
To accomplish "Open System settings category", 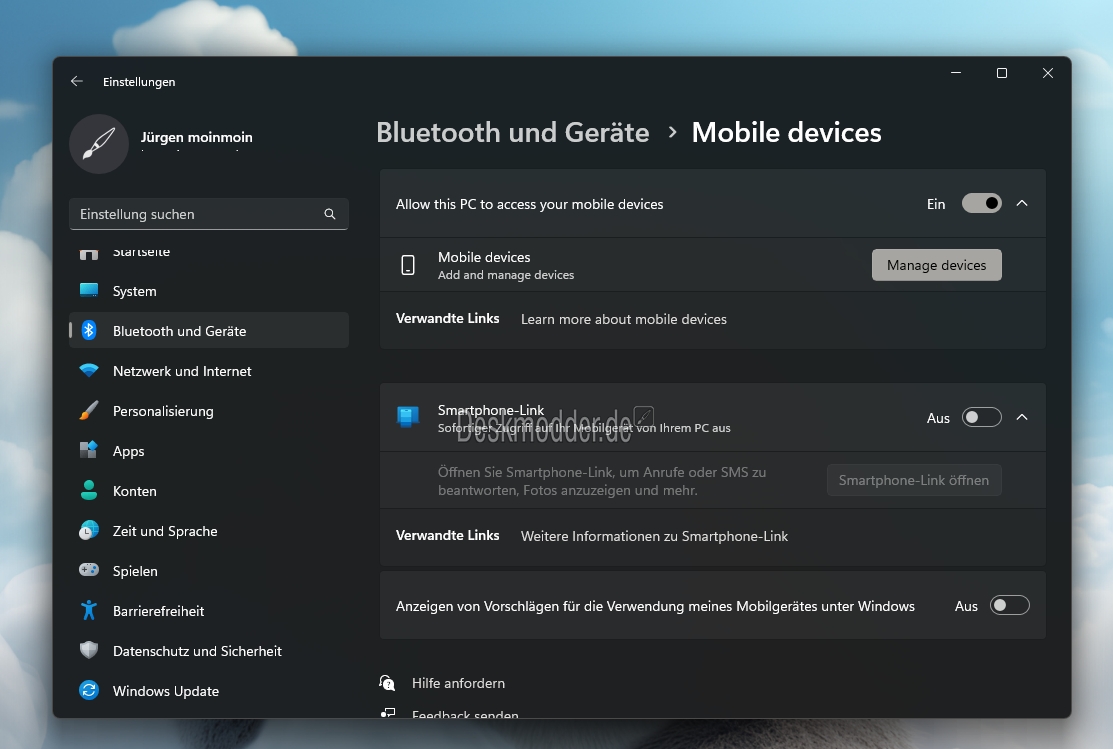I will (209, 291).
